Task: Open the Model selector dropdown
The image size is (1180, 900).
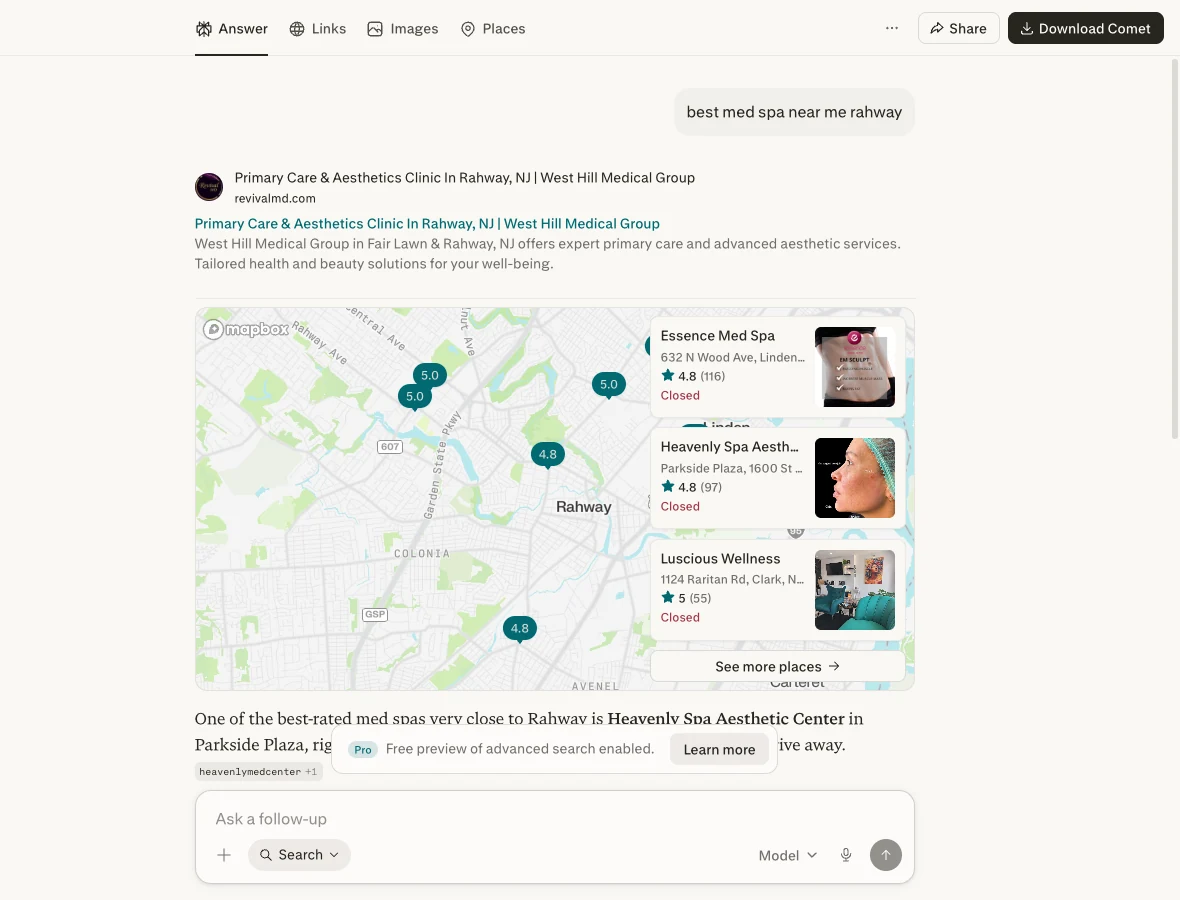Action: 787,855
